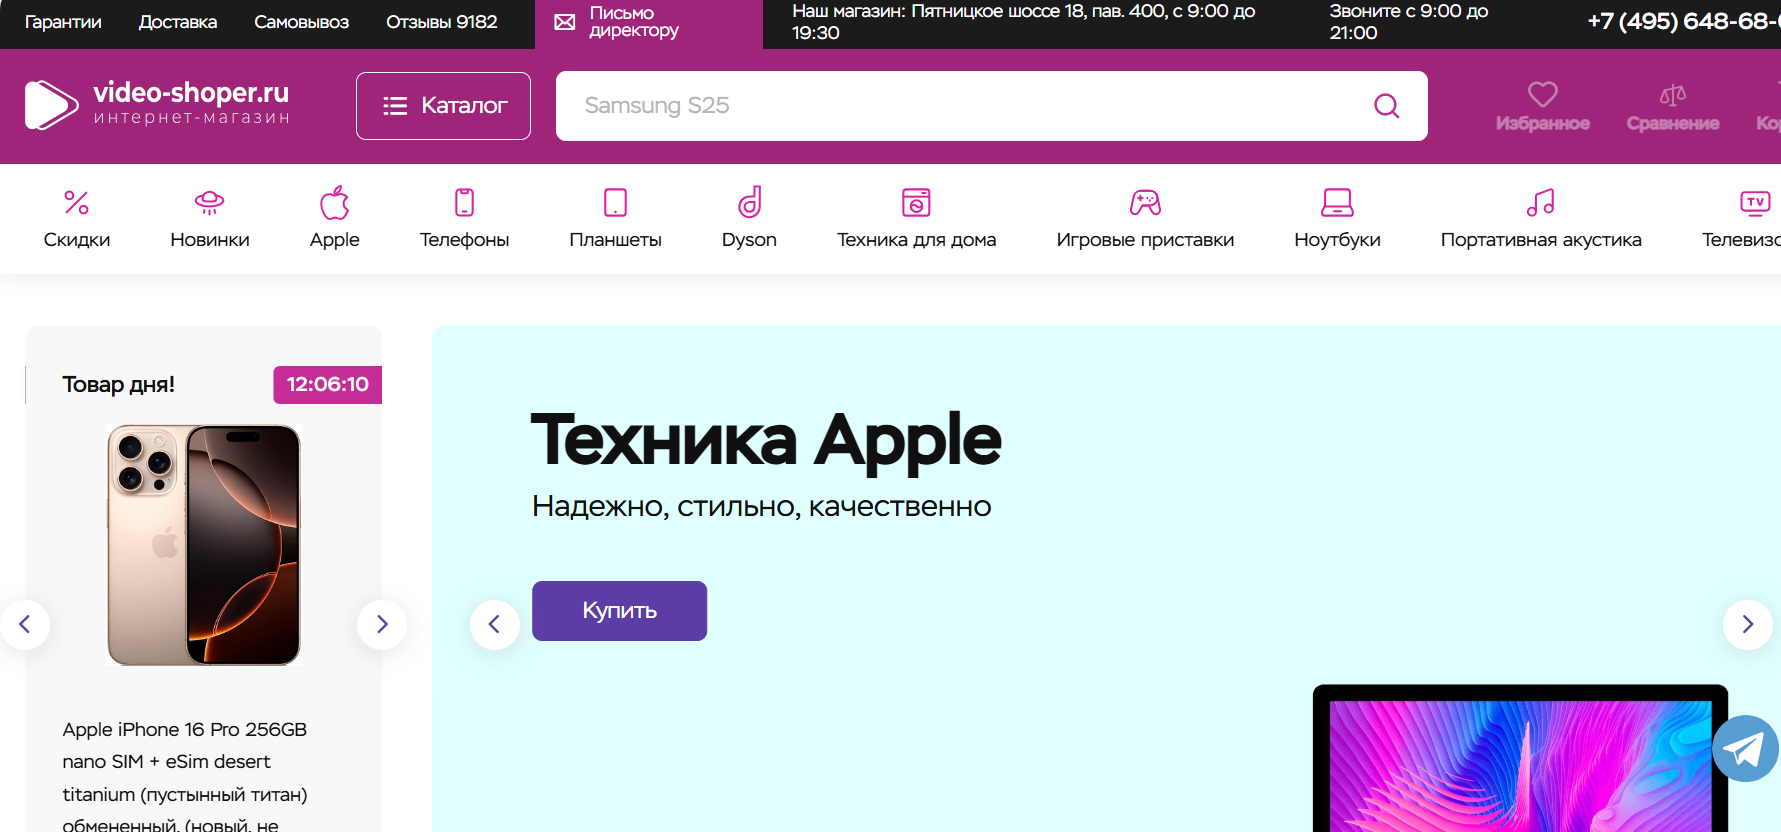
Task: Go to previous banner slide
Action: (495, 625)
